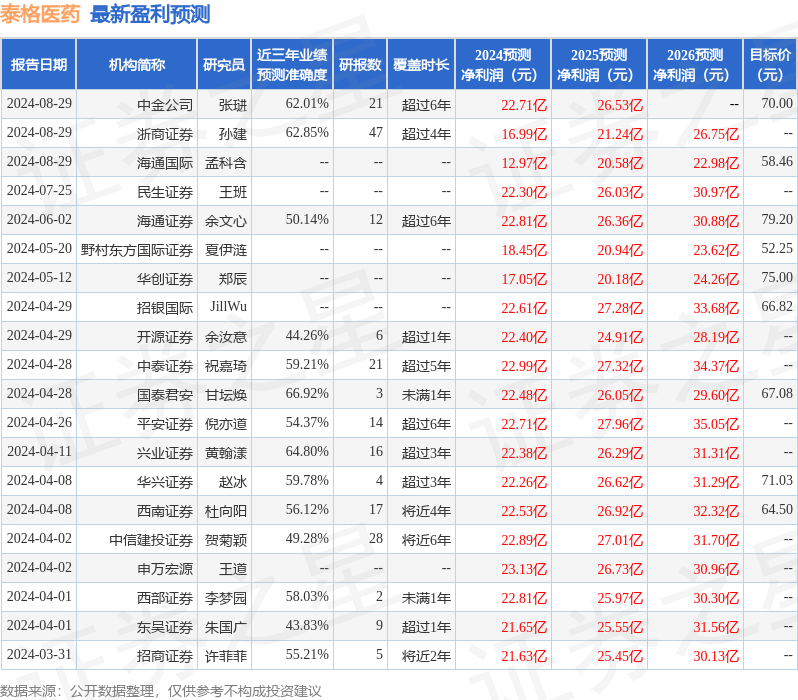Viewport: 798px width, 700px height.
Task: Click the 报告日期 column header
Action: (x=39, y=65)
